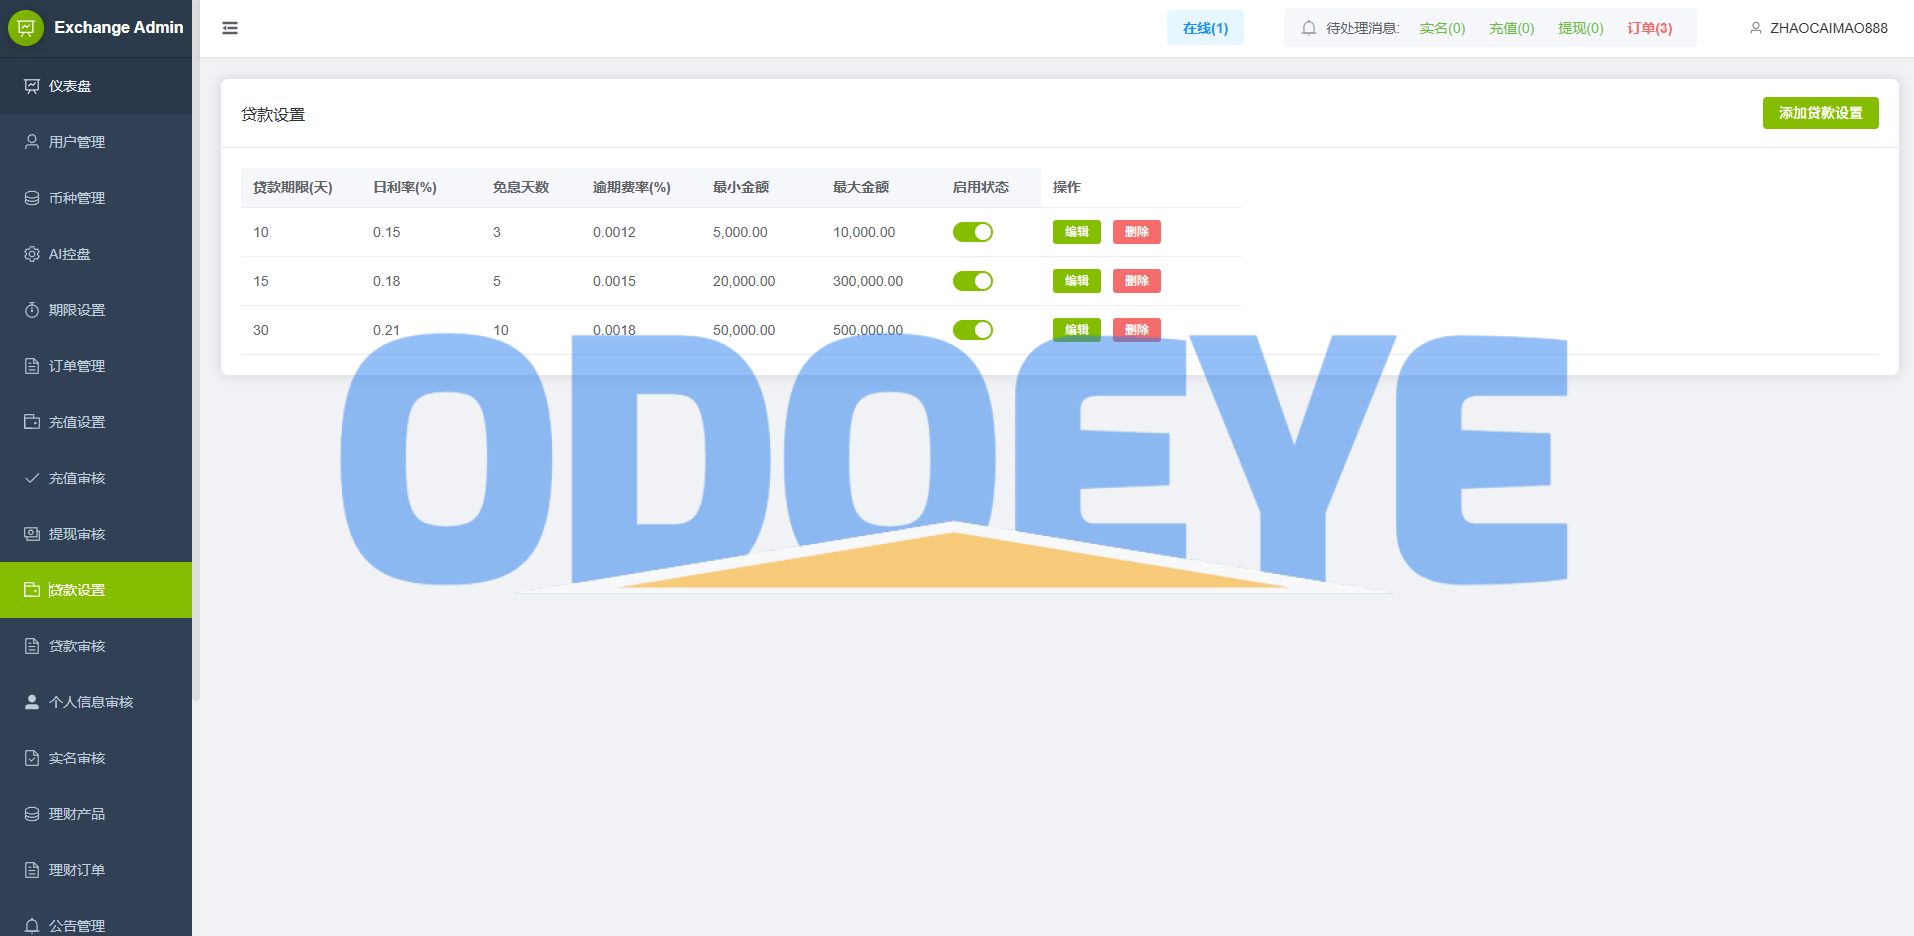Go to 用户管理 in the sidebar
Viewport: 1914px width, 936px height.
coord(77,142)
